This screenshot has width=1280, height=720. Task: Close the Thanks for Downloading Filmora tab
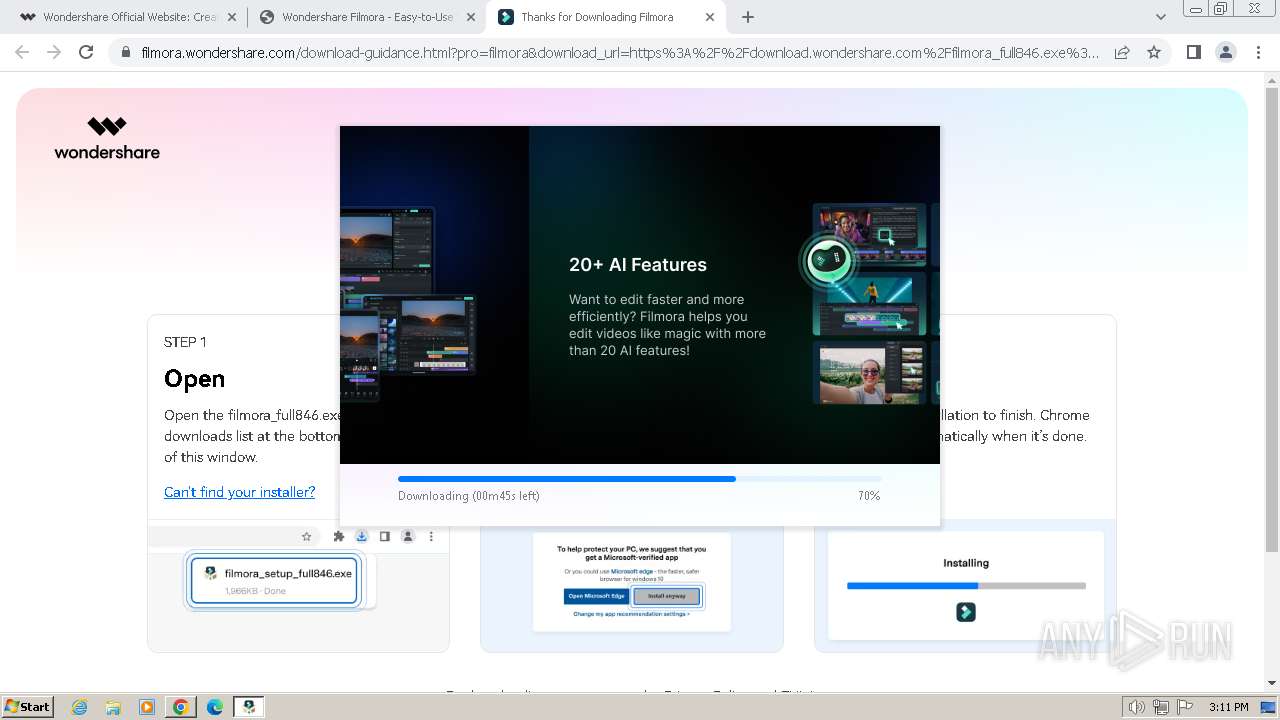point(710,17)
